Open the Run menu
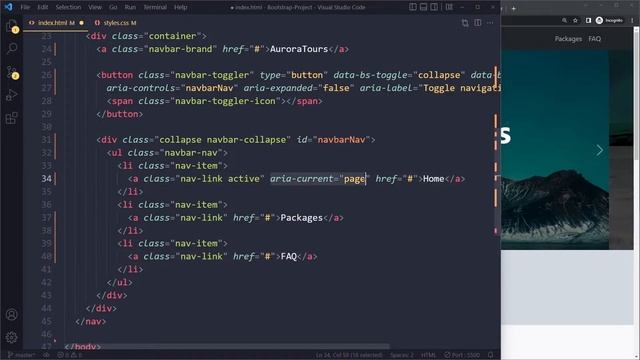 click(130, 7)
